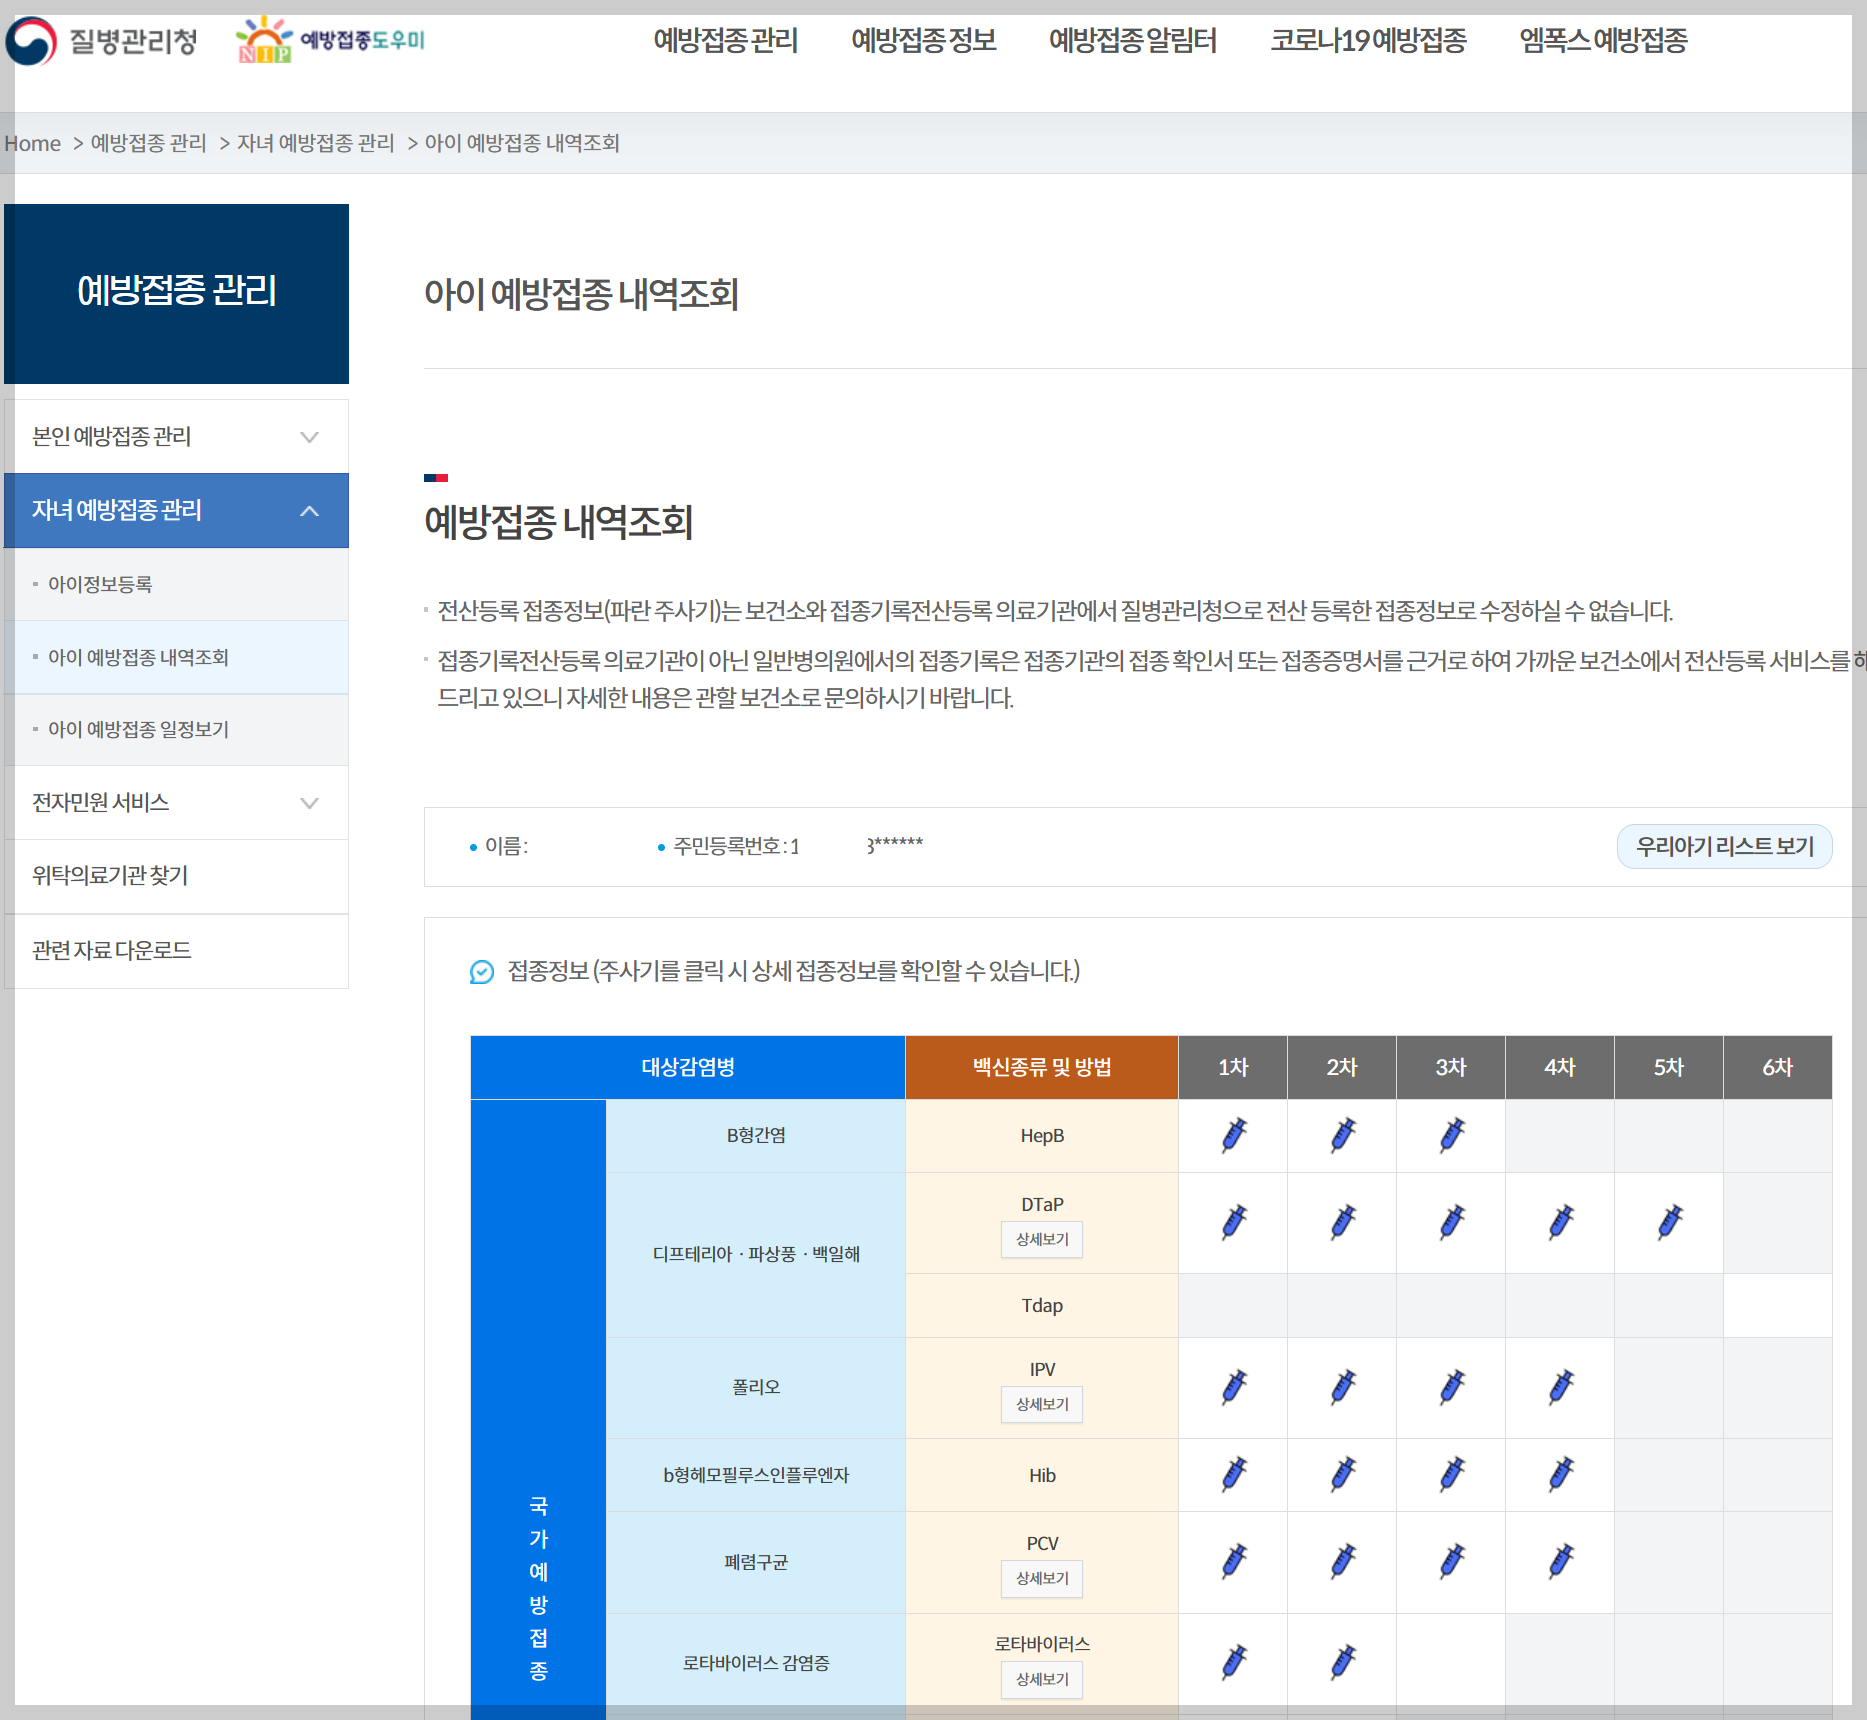Image resolution: width=1867 pixels, height=1720 pixels.
Task: Select 아이 예방접종 일정보기 sidebar item
Action: (177, 729)
